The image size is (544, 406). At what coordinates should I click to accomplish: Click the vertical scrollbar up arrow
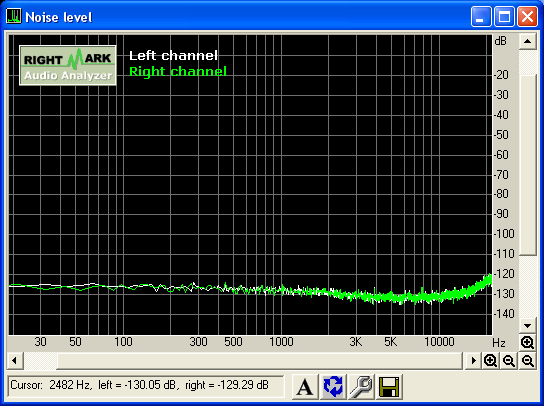pyautogui.click(x=528, y=42)
